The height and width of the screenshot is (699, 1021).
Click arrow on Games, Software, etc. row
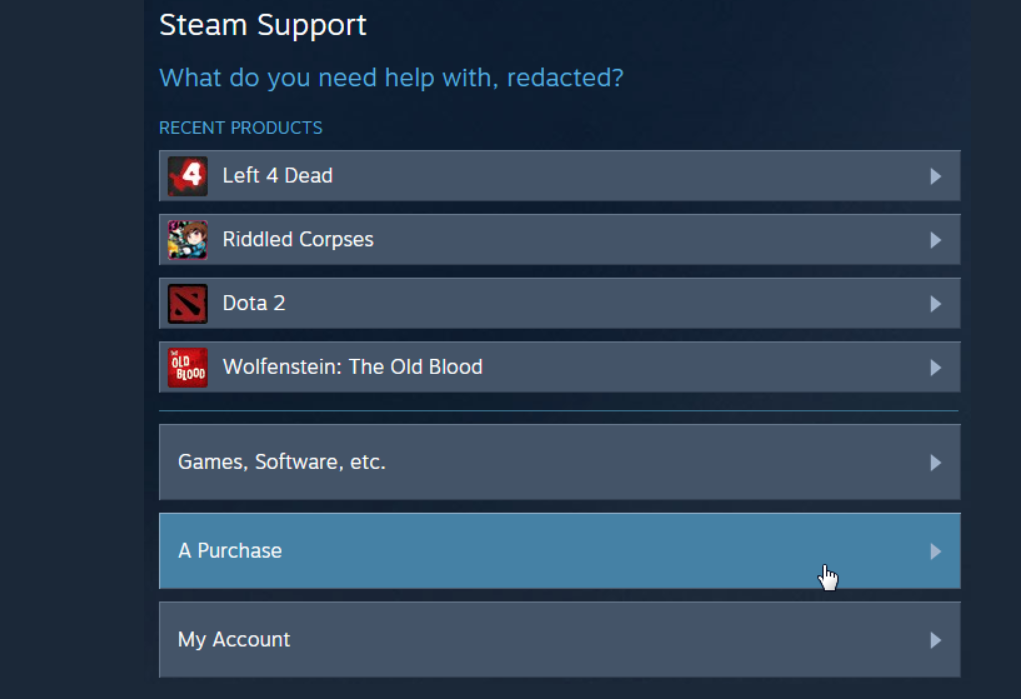click(936, 463)
